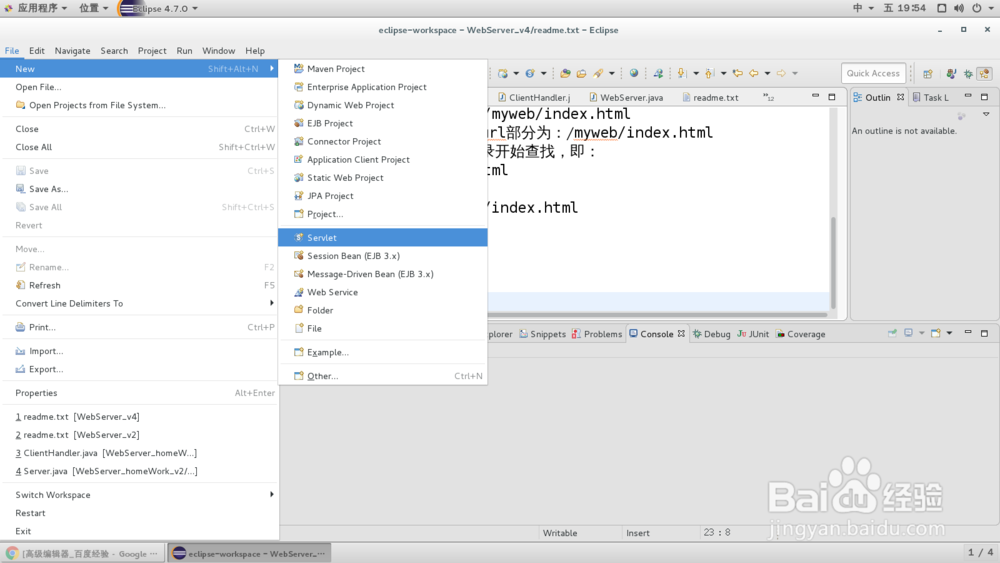
Task: Click the power icon in top bar
Action: [x=976, y=8]
